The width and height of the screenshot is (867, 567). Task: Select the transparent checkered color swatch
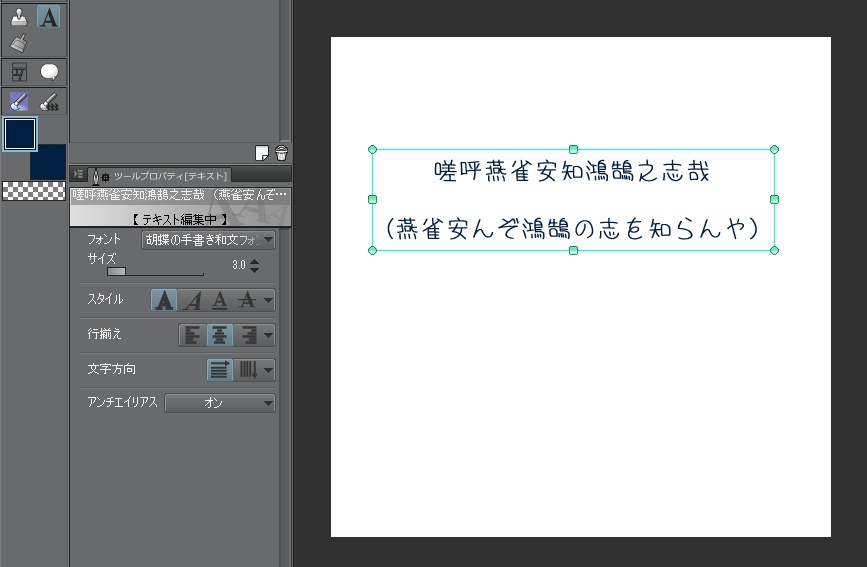34,191
